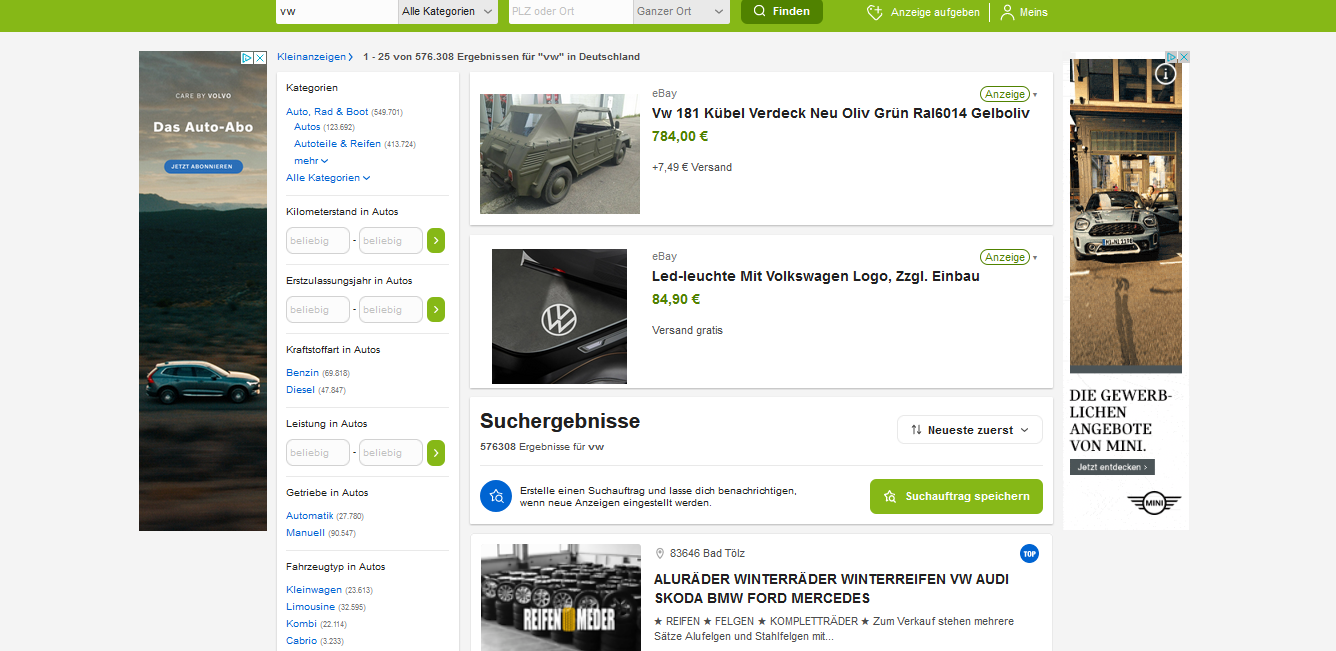1336x651 pixels.
Task: Filter by Cabrio vehicle type
Action: (x=301, y=640)
